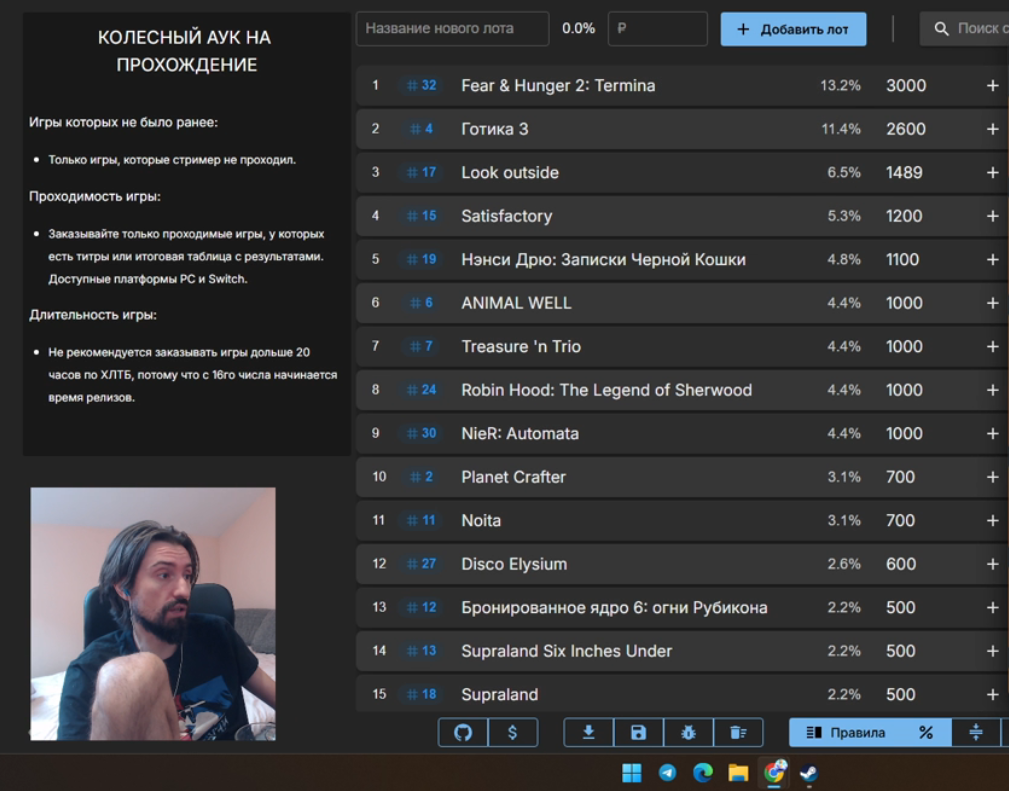Viewport: 1009px width, 791px height.
Task: Select the Look outside lot name
Action: tap(510, 172)
